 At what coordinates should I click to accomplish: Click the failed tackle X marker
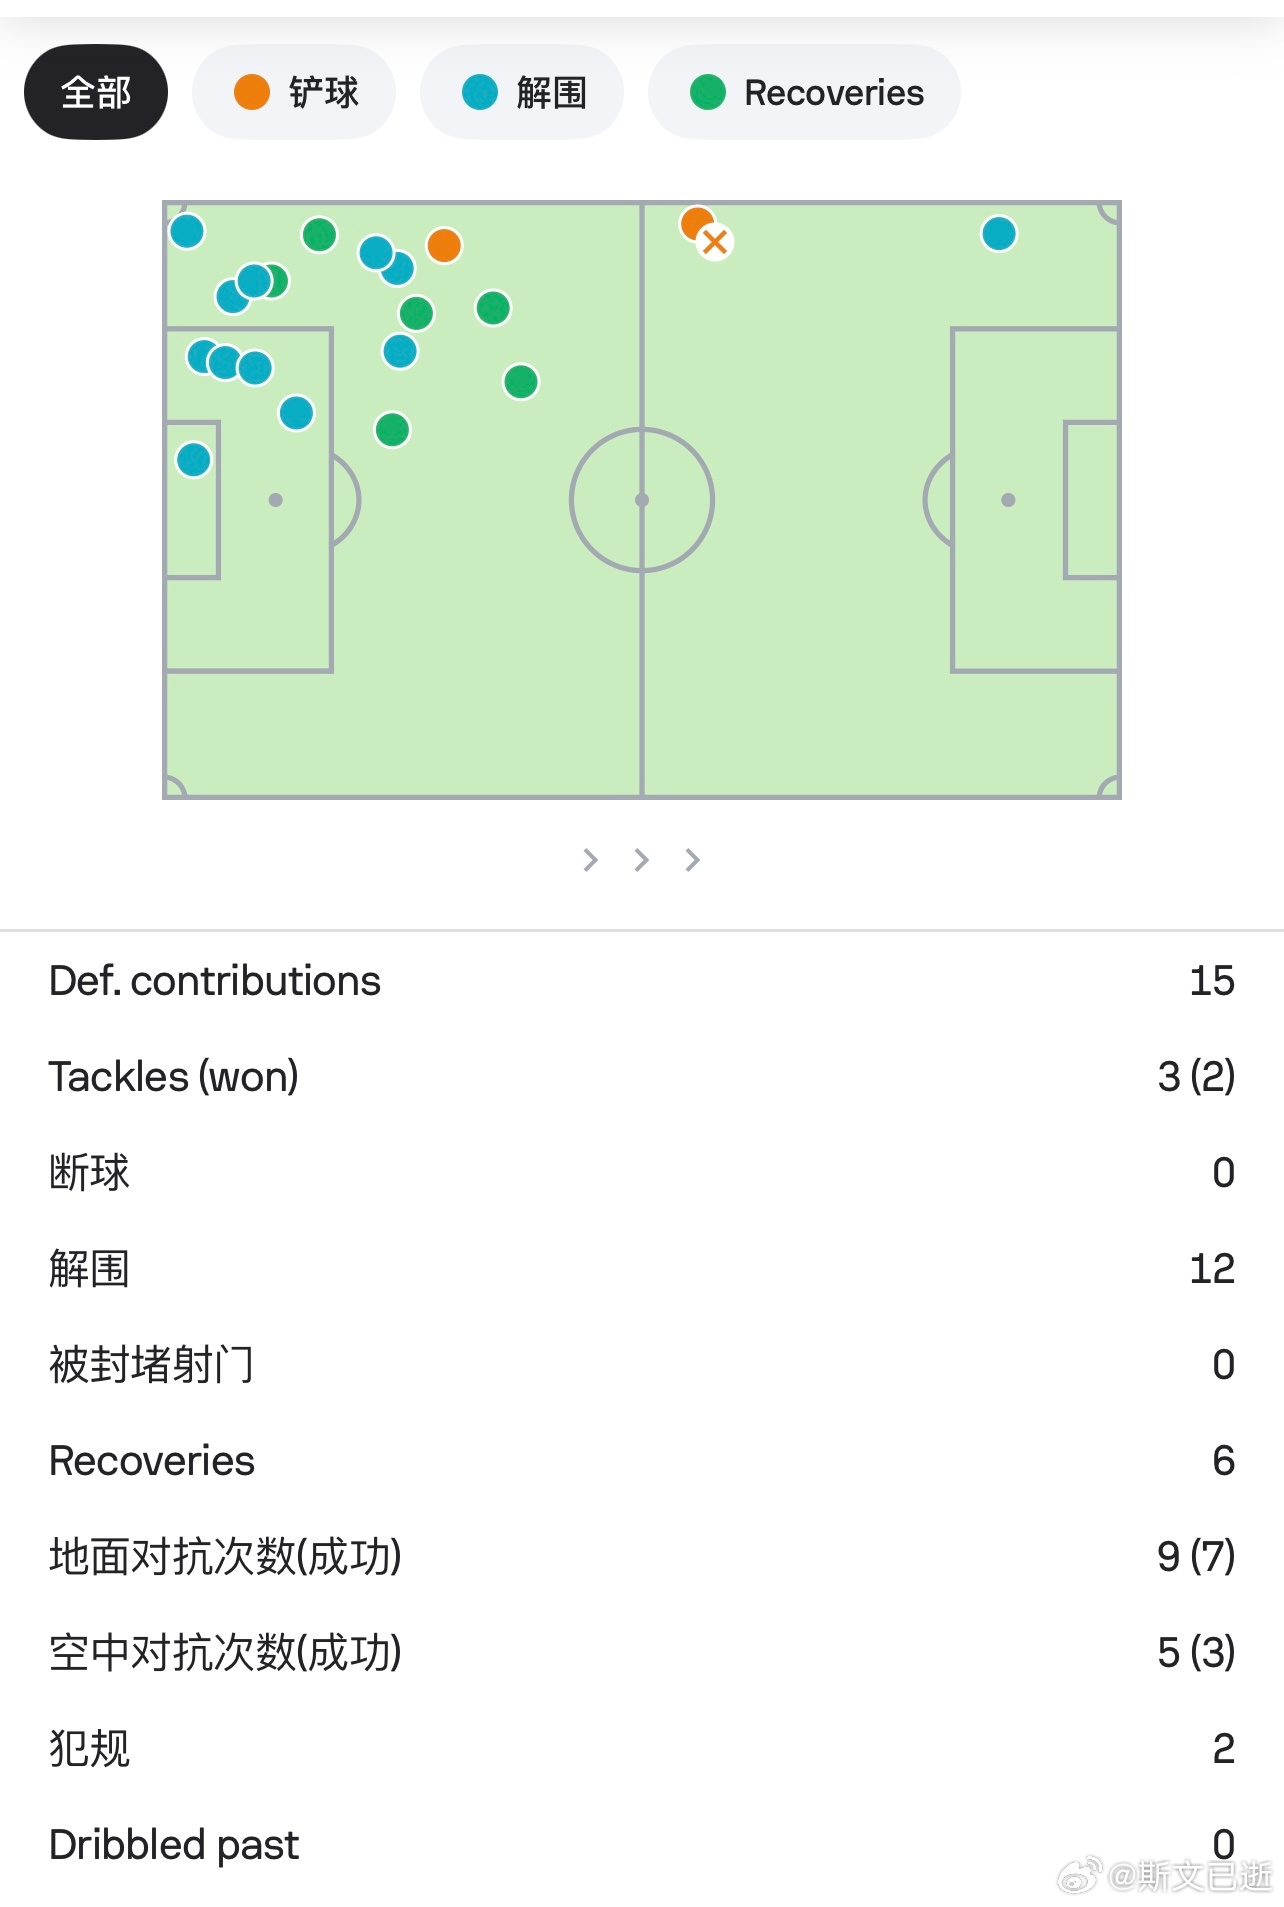[714, 242]
